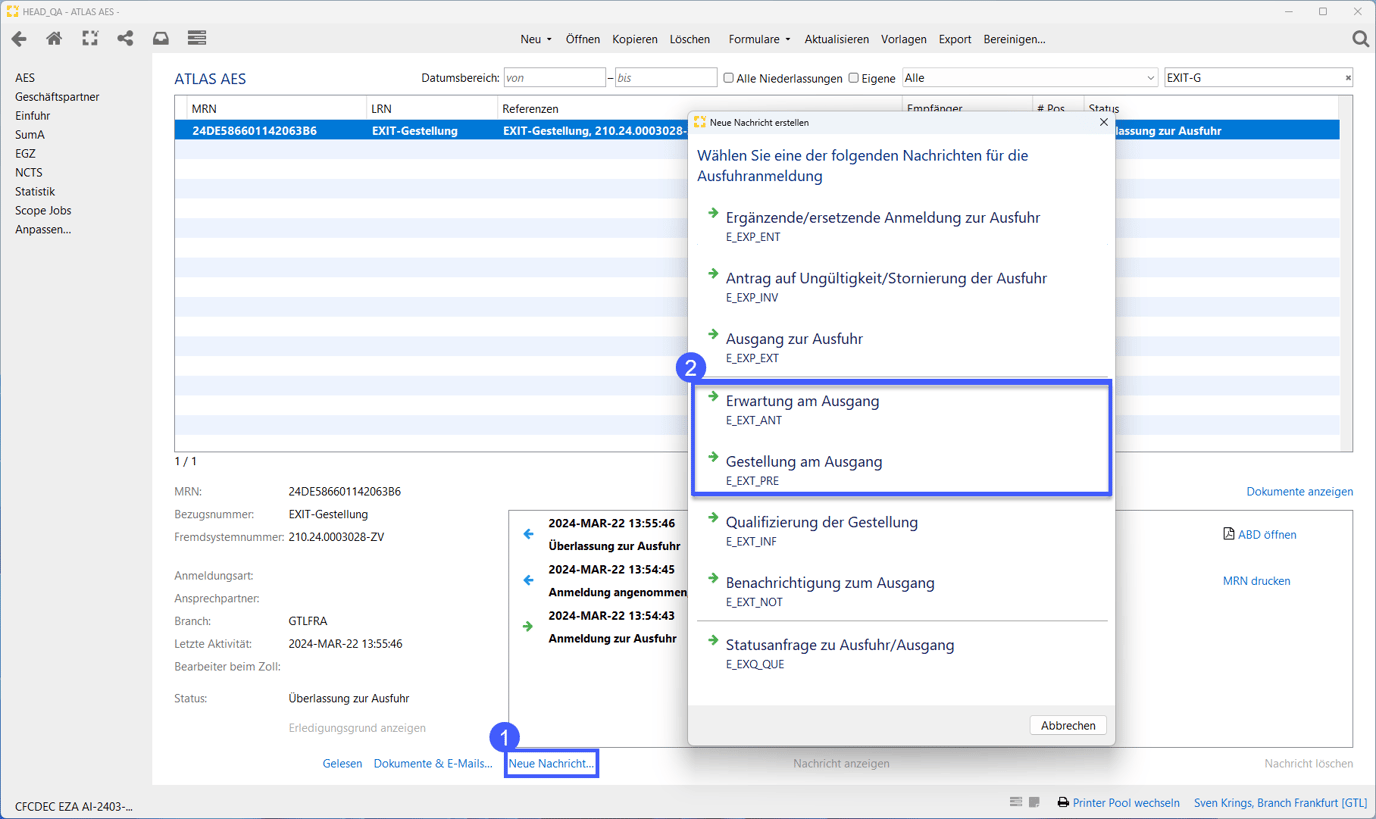Toggle the Eigene checkbox

click(853, 78)
